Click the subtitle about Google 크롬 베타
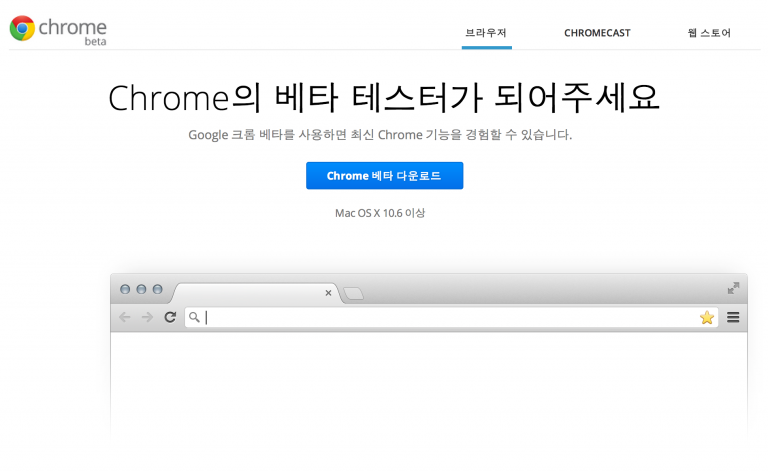 click(380, 135)
